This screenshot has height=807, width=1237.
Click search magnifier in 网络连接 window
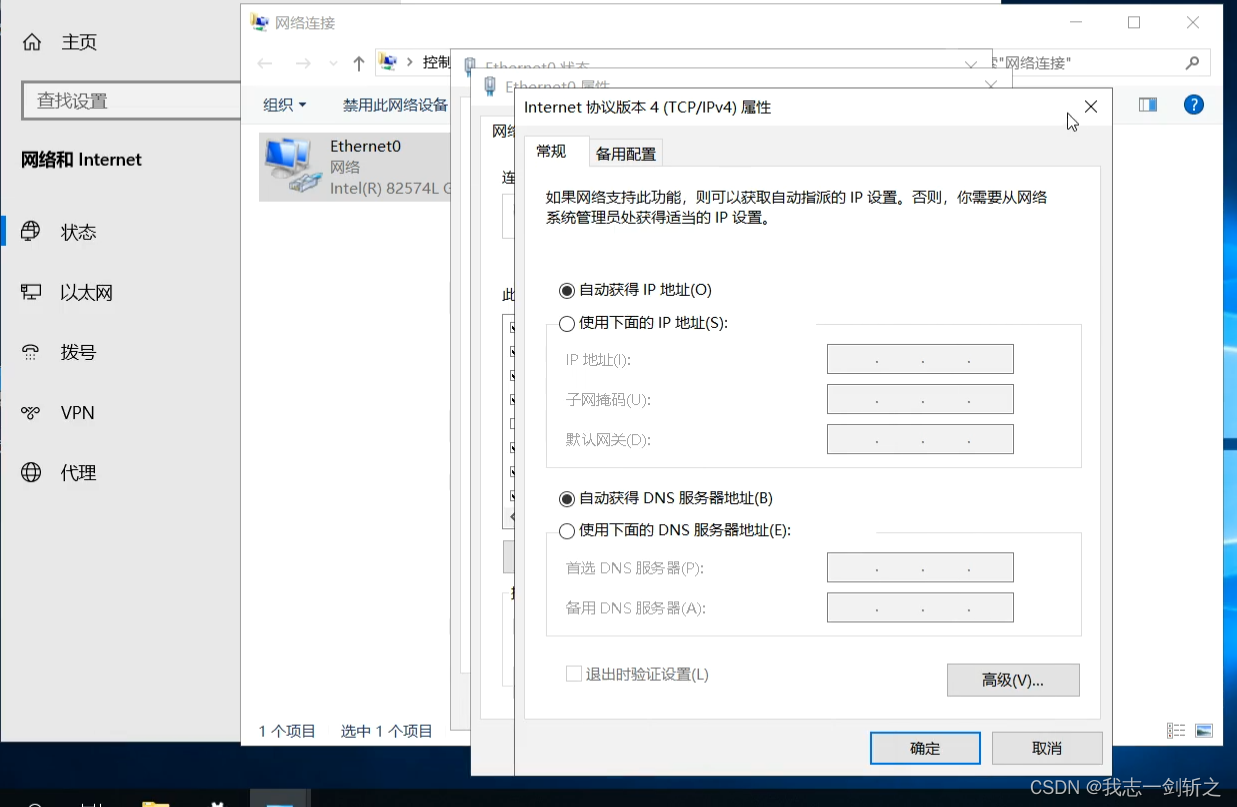click(1192, 63)
